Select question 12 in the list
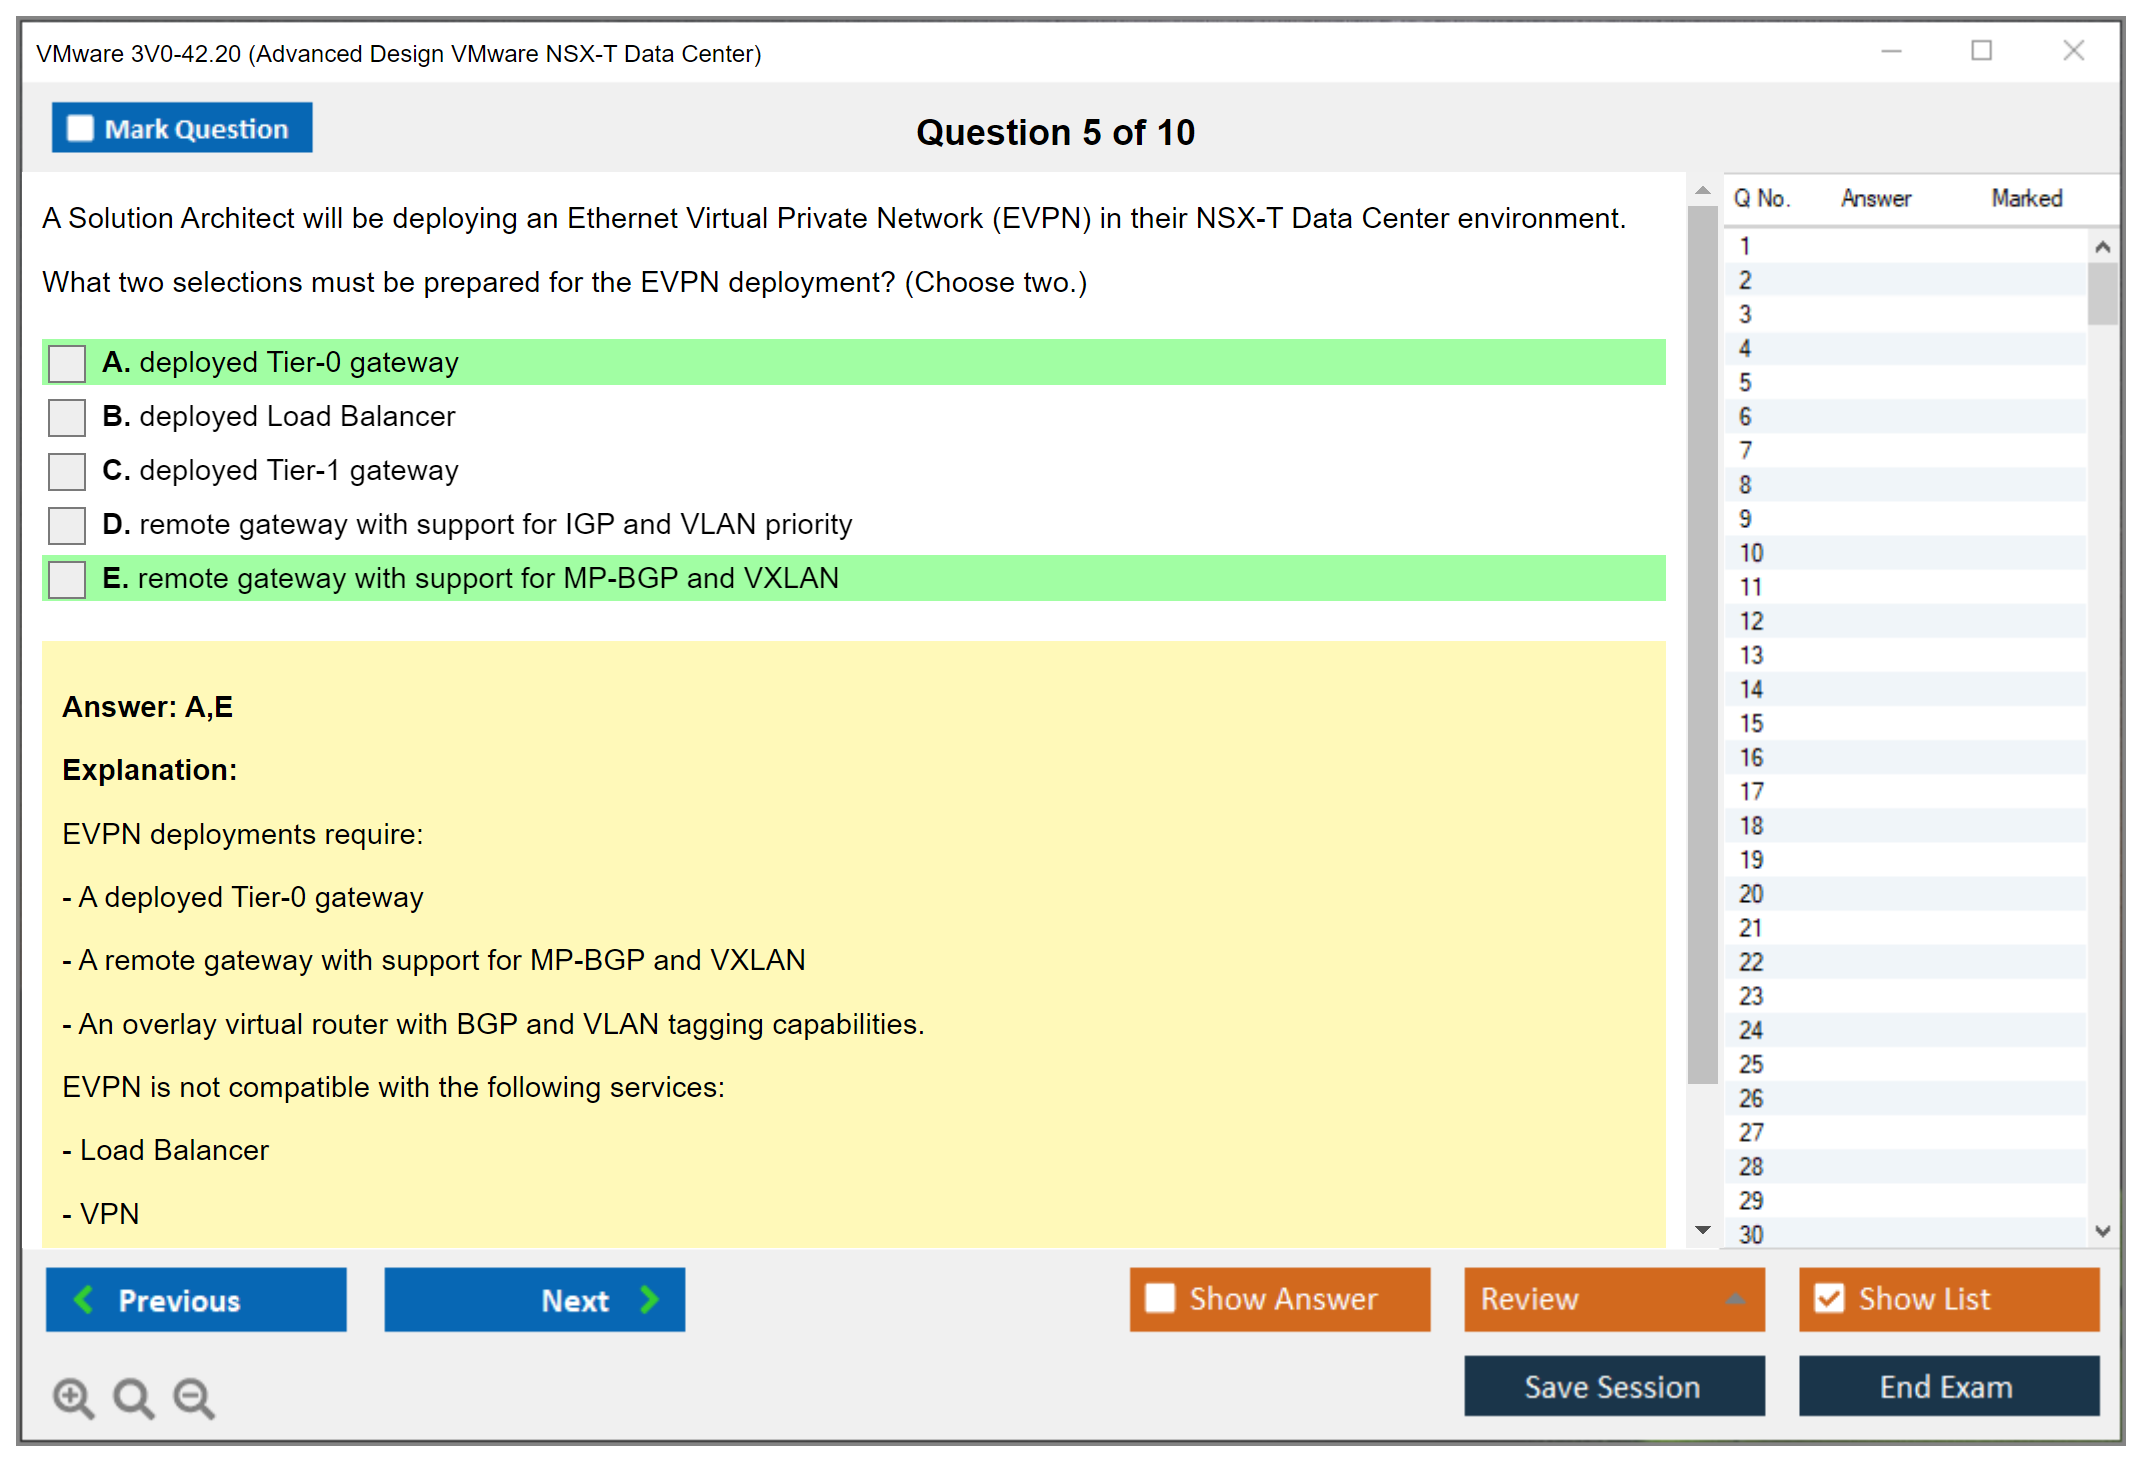Screen dimensions: 2150x1470 [x=1751, y=621]
